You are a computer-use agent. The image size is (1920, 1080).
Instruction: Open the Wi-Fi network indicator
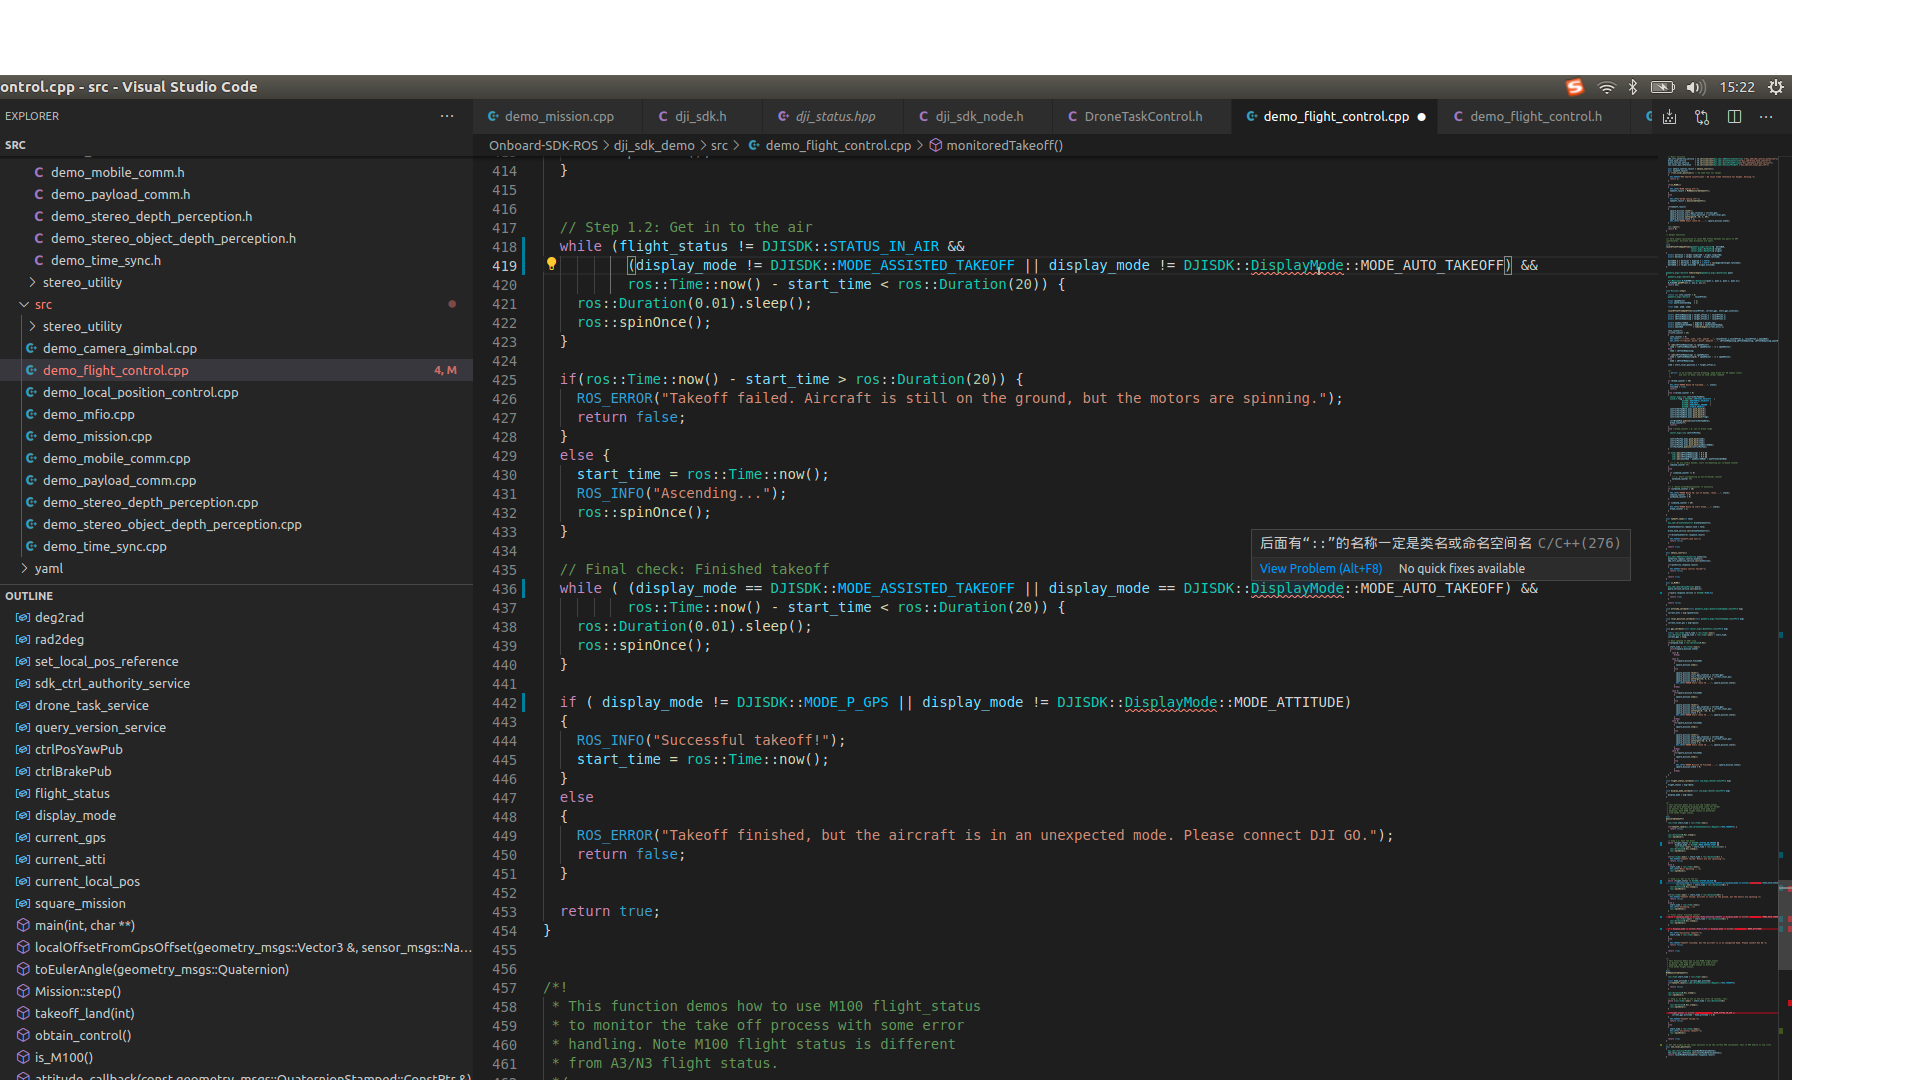coord(1606,87)
